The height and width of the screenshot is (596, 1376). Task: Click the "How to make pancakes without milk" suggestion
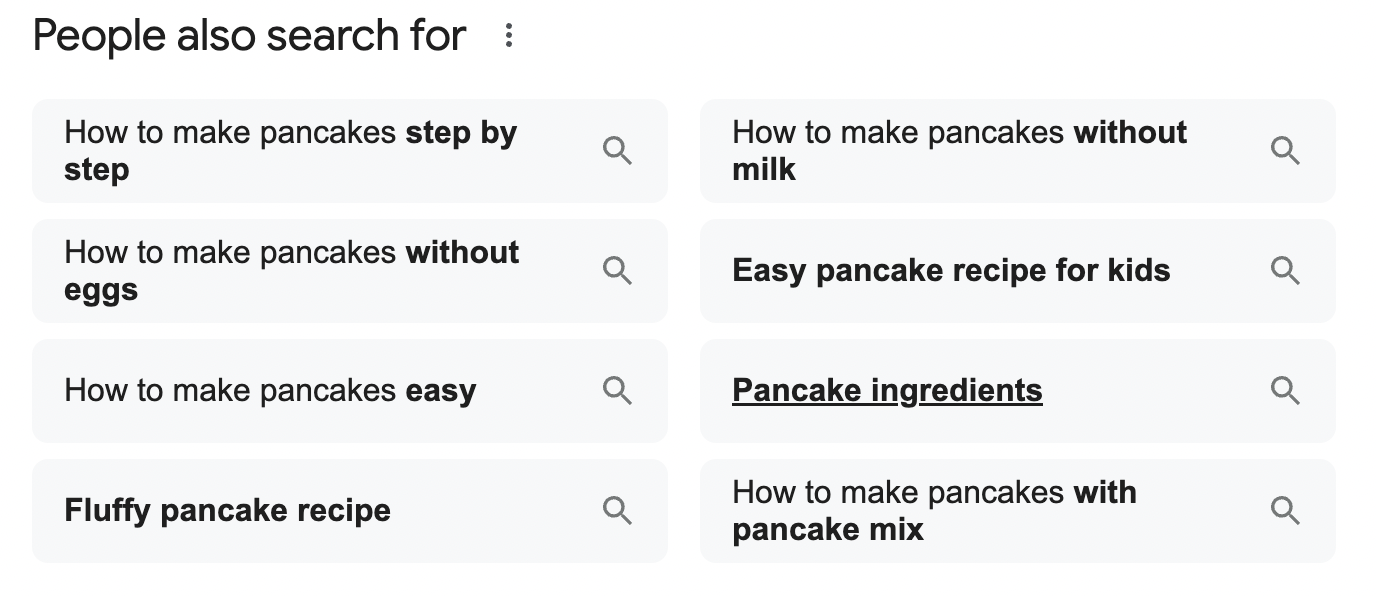(960, 150)
